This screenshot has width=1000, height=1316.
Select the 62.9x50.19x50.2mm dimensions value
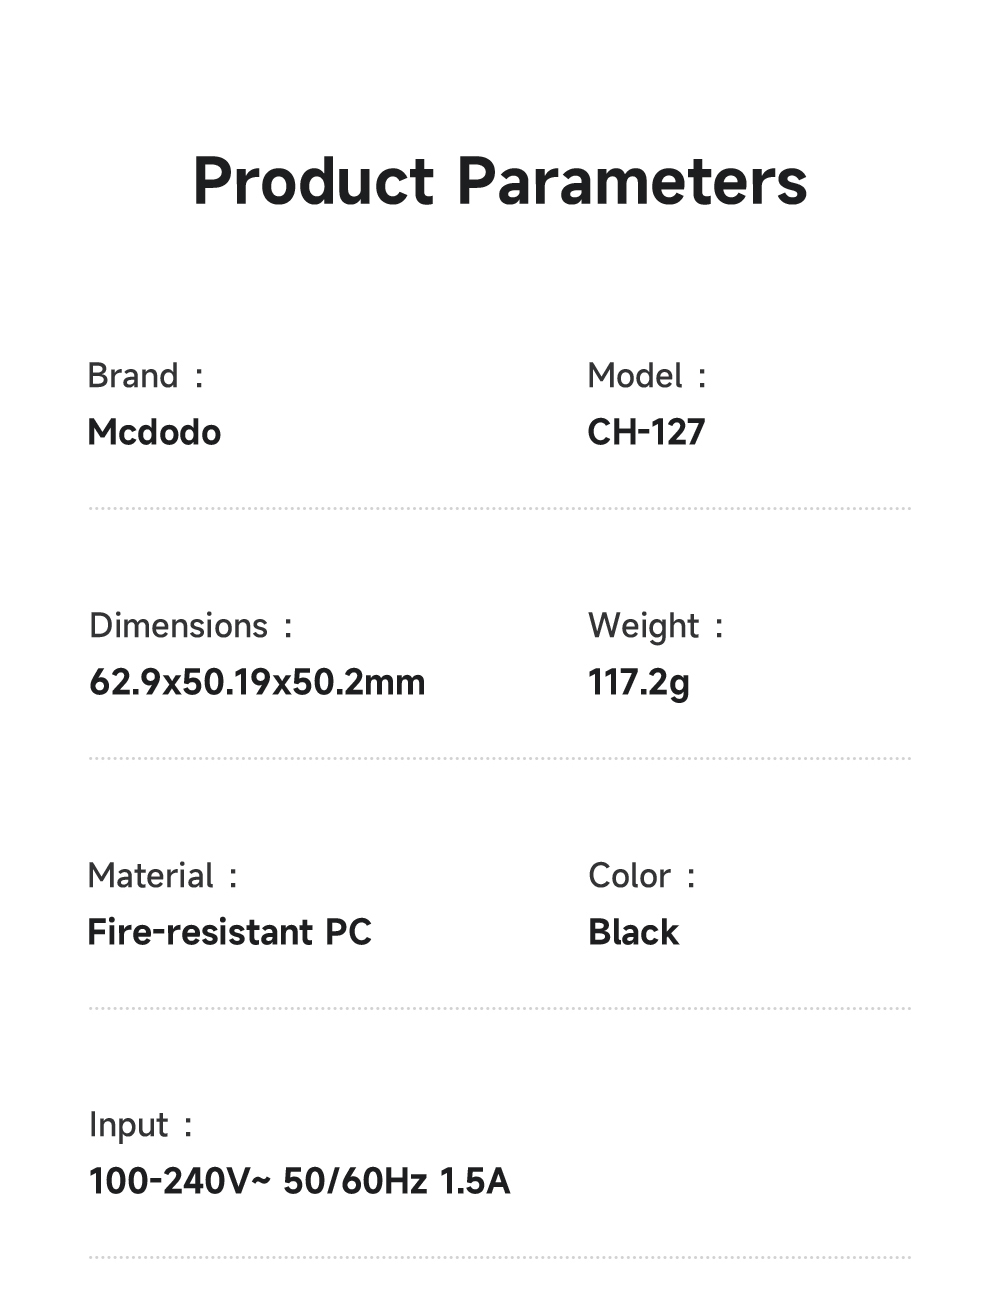[x=257, y=682]
